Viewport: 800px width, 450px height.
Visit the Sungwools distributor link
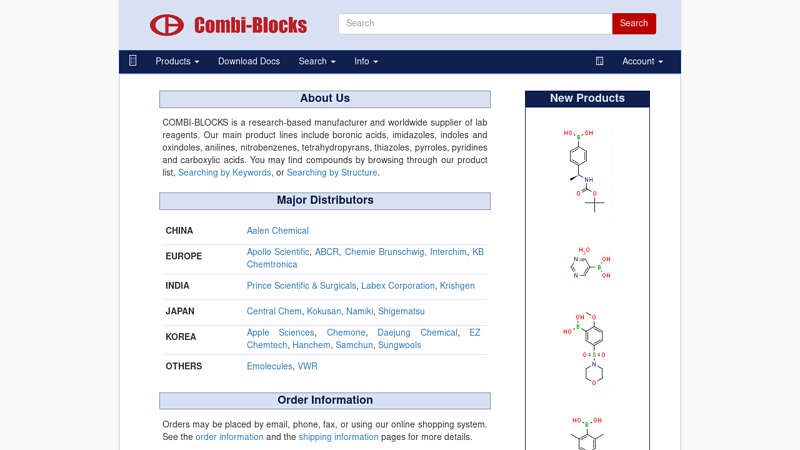[399, 345]
